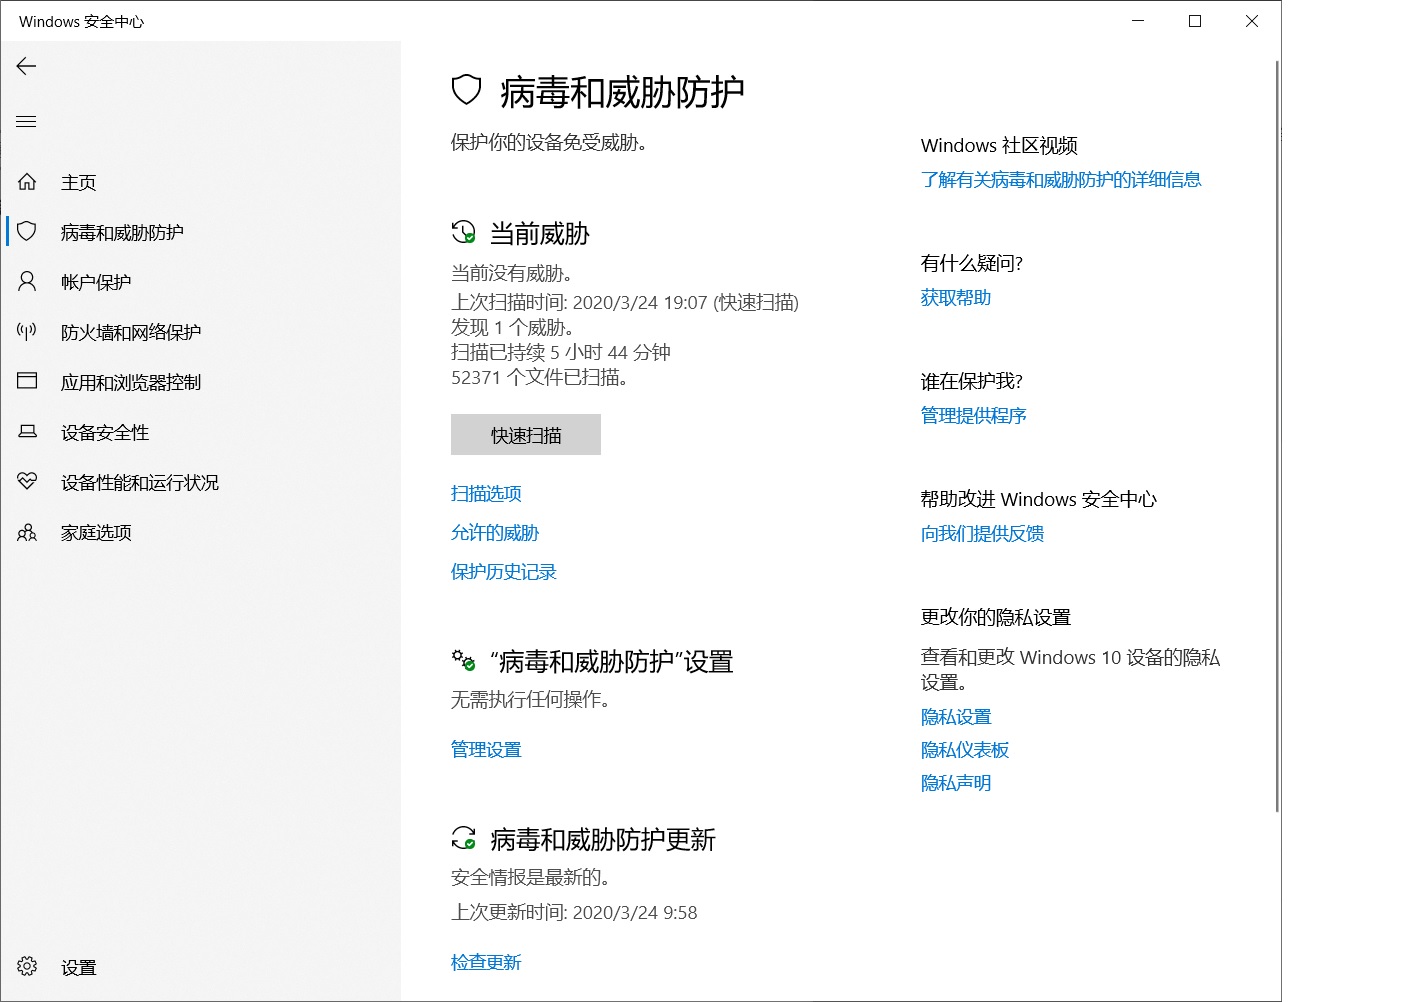Click the shield icon beside 病毒和威胁防护 in sidebar
The height and width of the screenshot is (1002, 1413).
(x=27, y=232)
